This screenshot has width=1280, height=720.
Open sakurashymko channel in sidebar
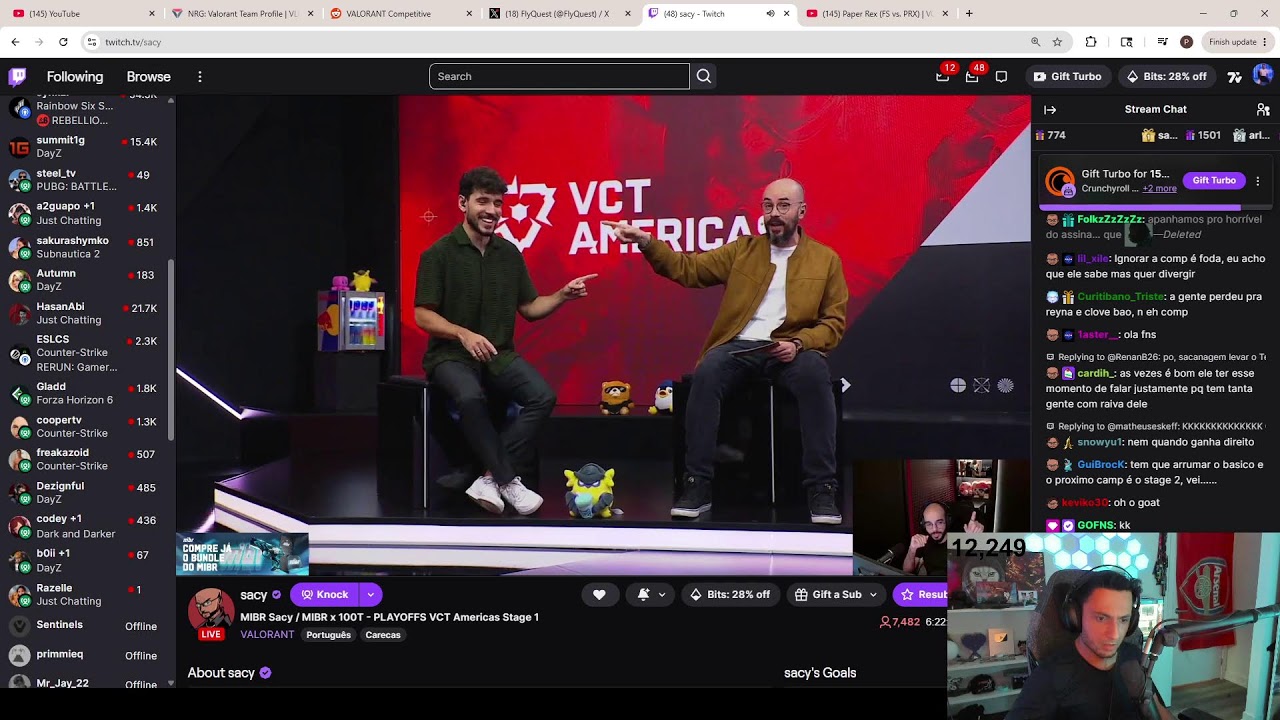coord(88,247)
